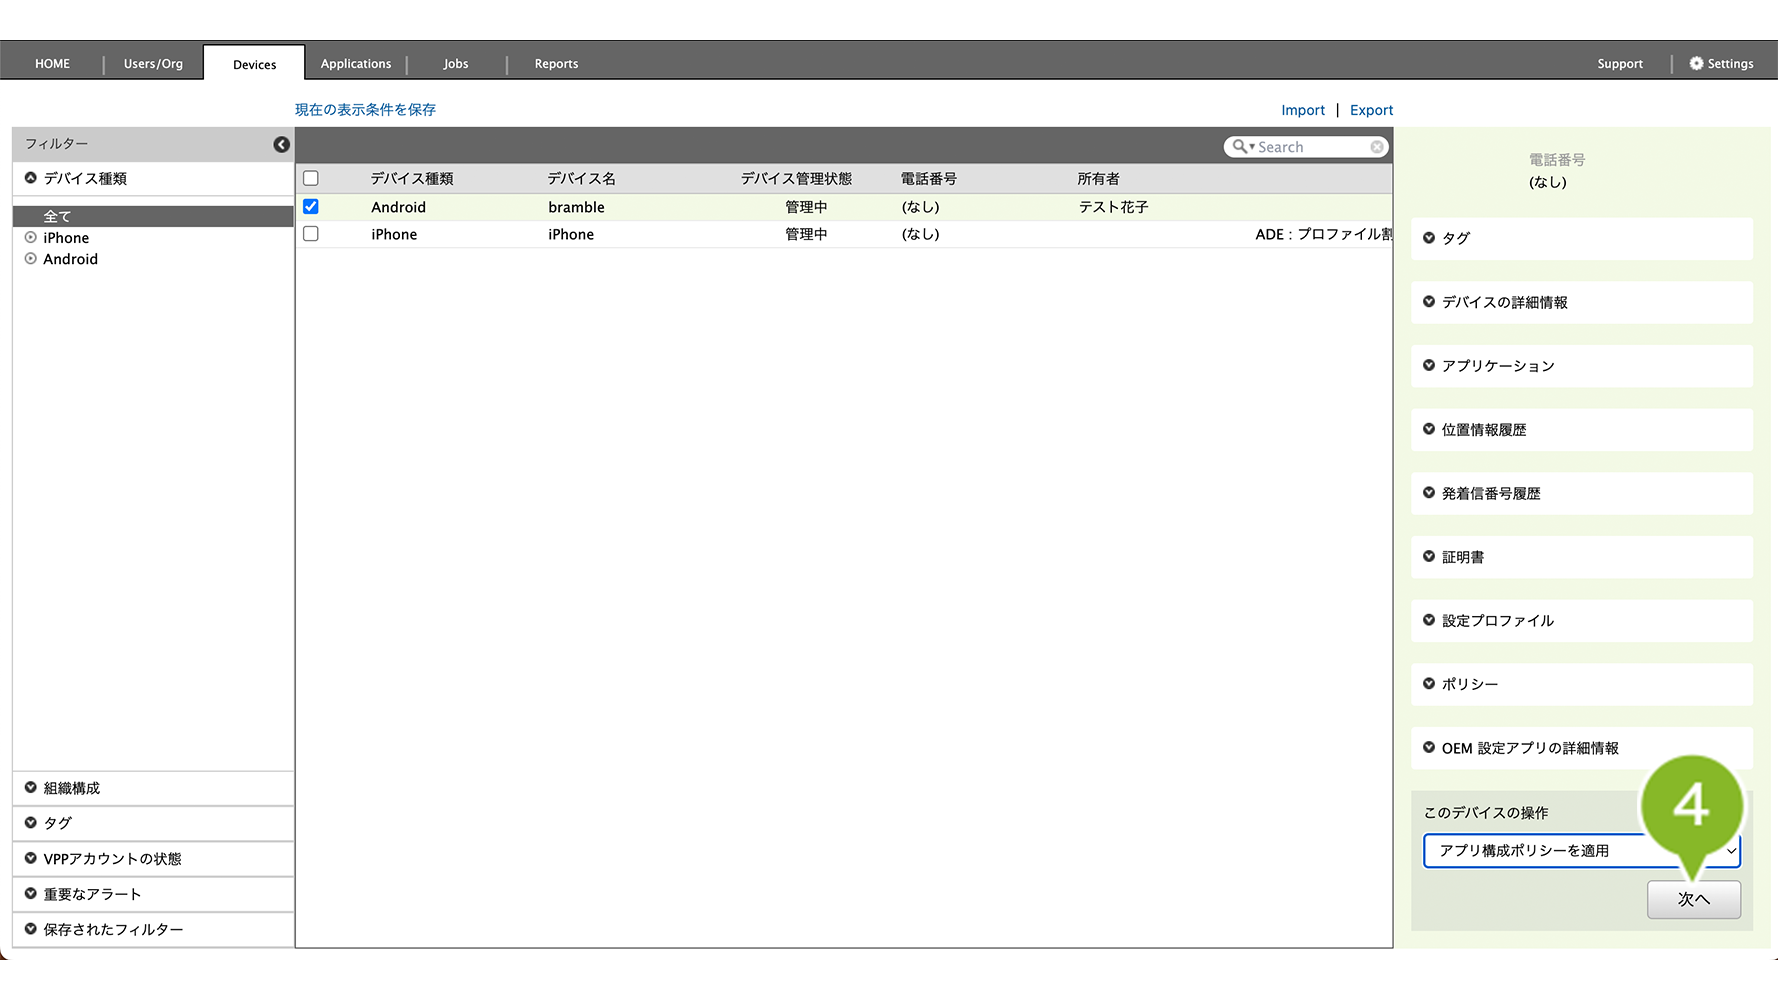Click chevron icon beside 重要なアラート

pyautogui.click(x=31, y=894)
